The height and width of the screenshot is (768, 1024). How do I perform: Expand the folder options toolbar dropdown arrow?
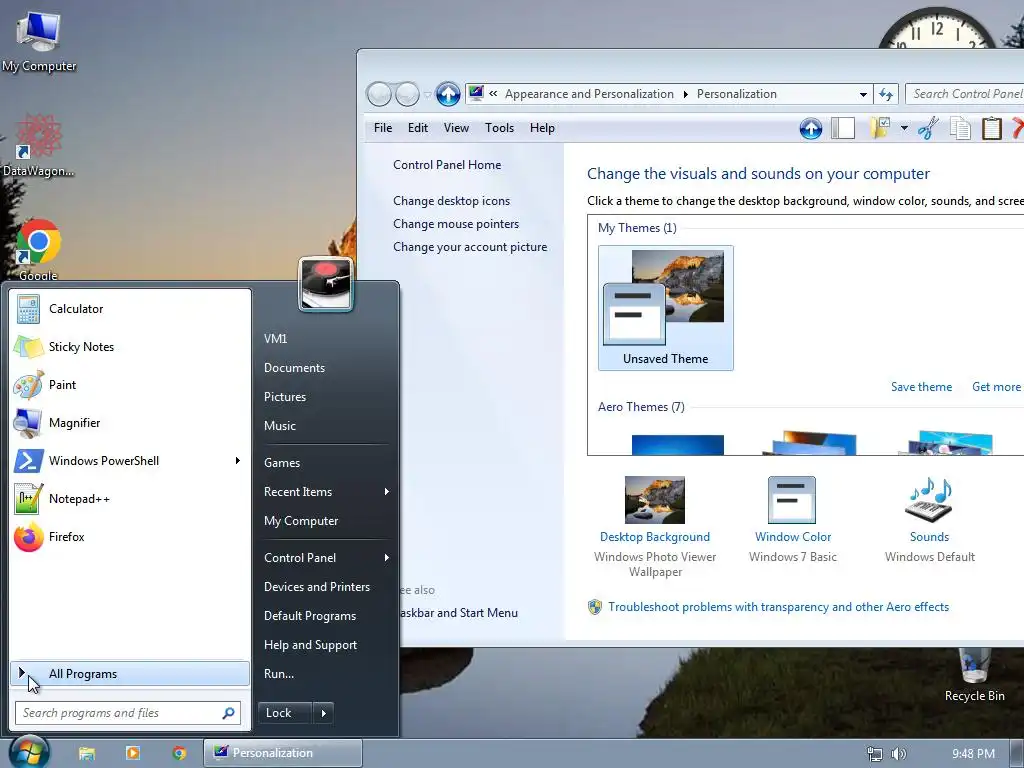coord(904,128)
